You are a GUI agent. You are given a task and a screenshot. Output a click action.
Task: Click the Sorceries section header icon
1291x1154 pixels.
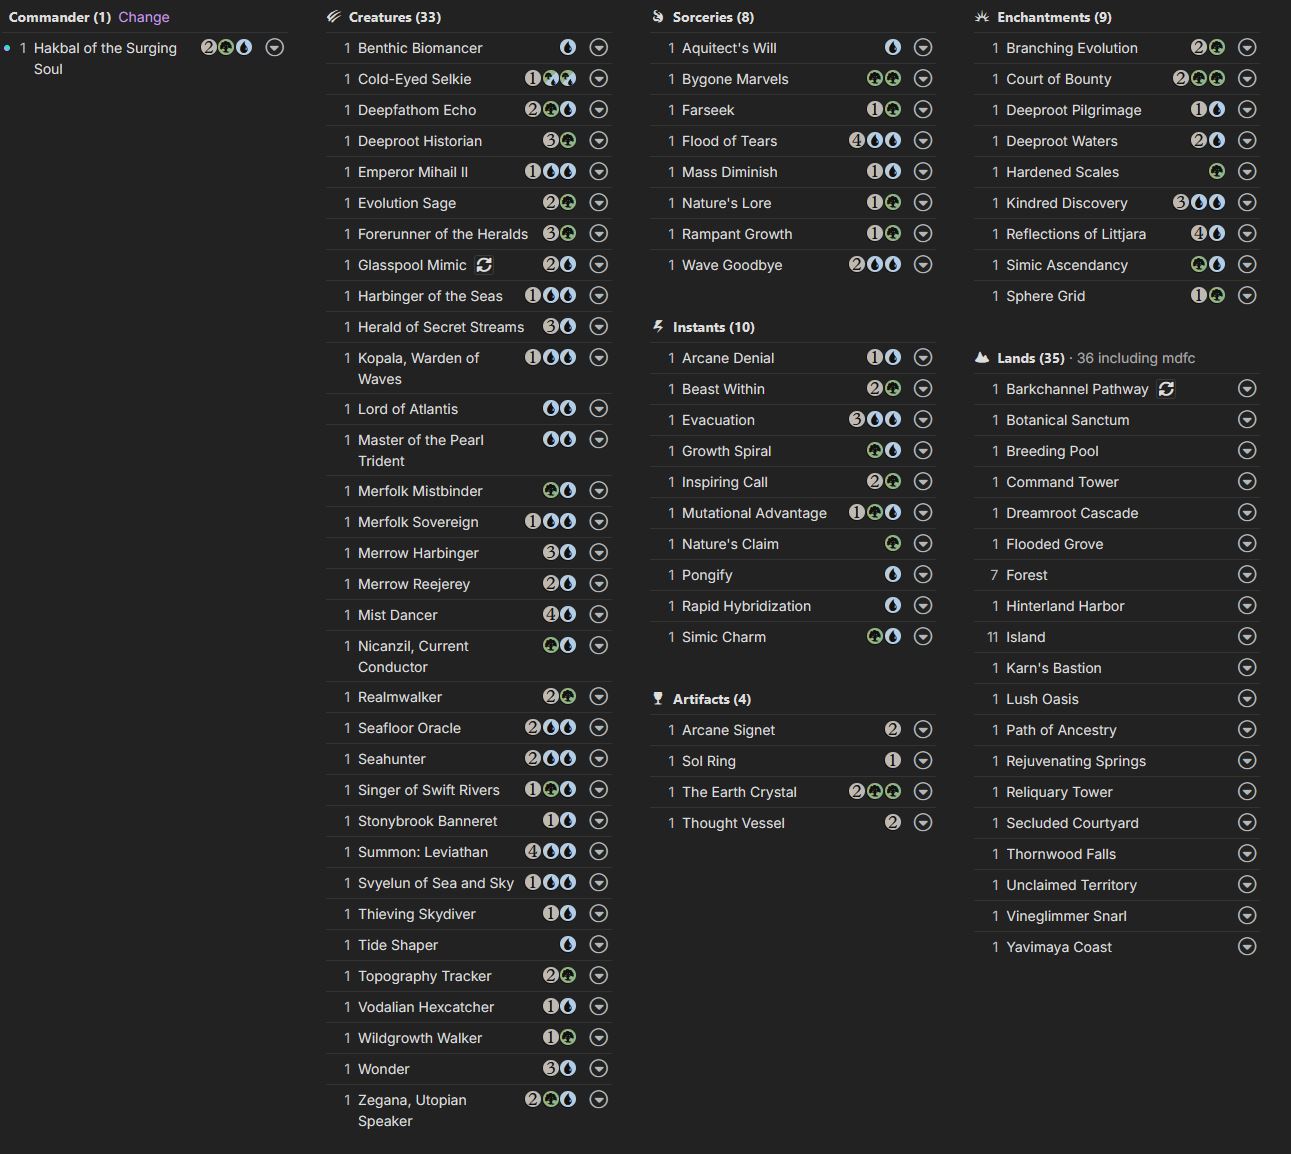pyautogui.click(x=658, y=17)
